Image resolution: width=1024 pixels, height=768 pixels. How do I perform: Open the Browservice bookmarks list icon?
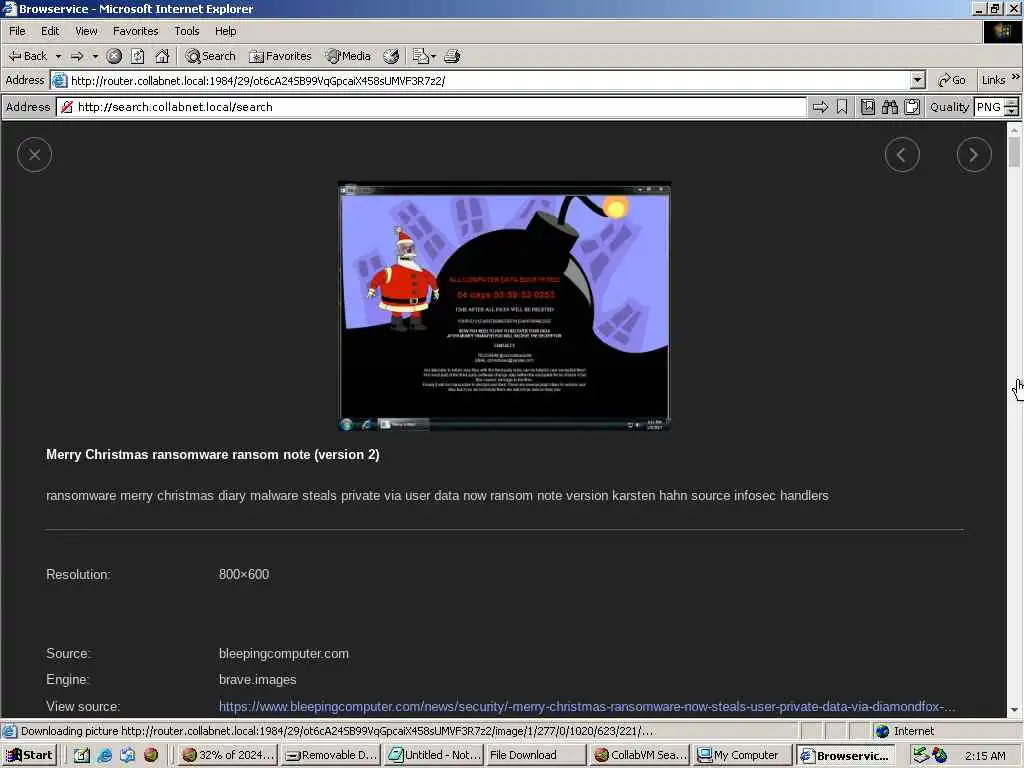pyautogui.click(x=867, y=107)
